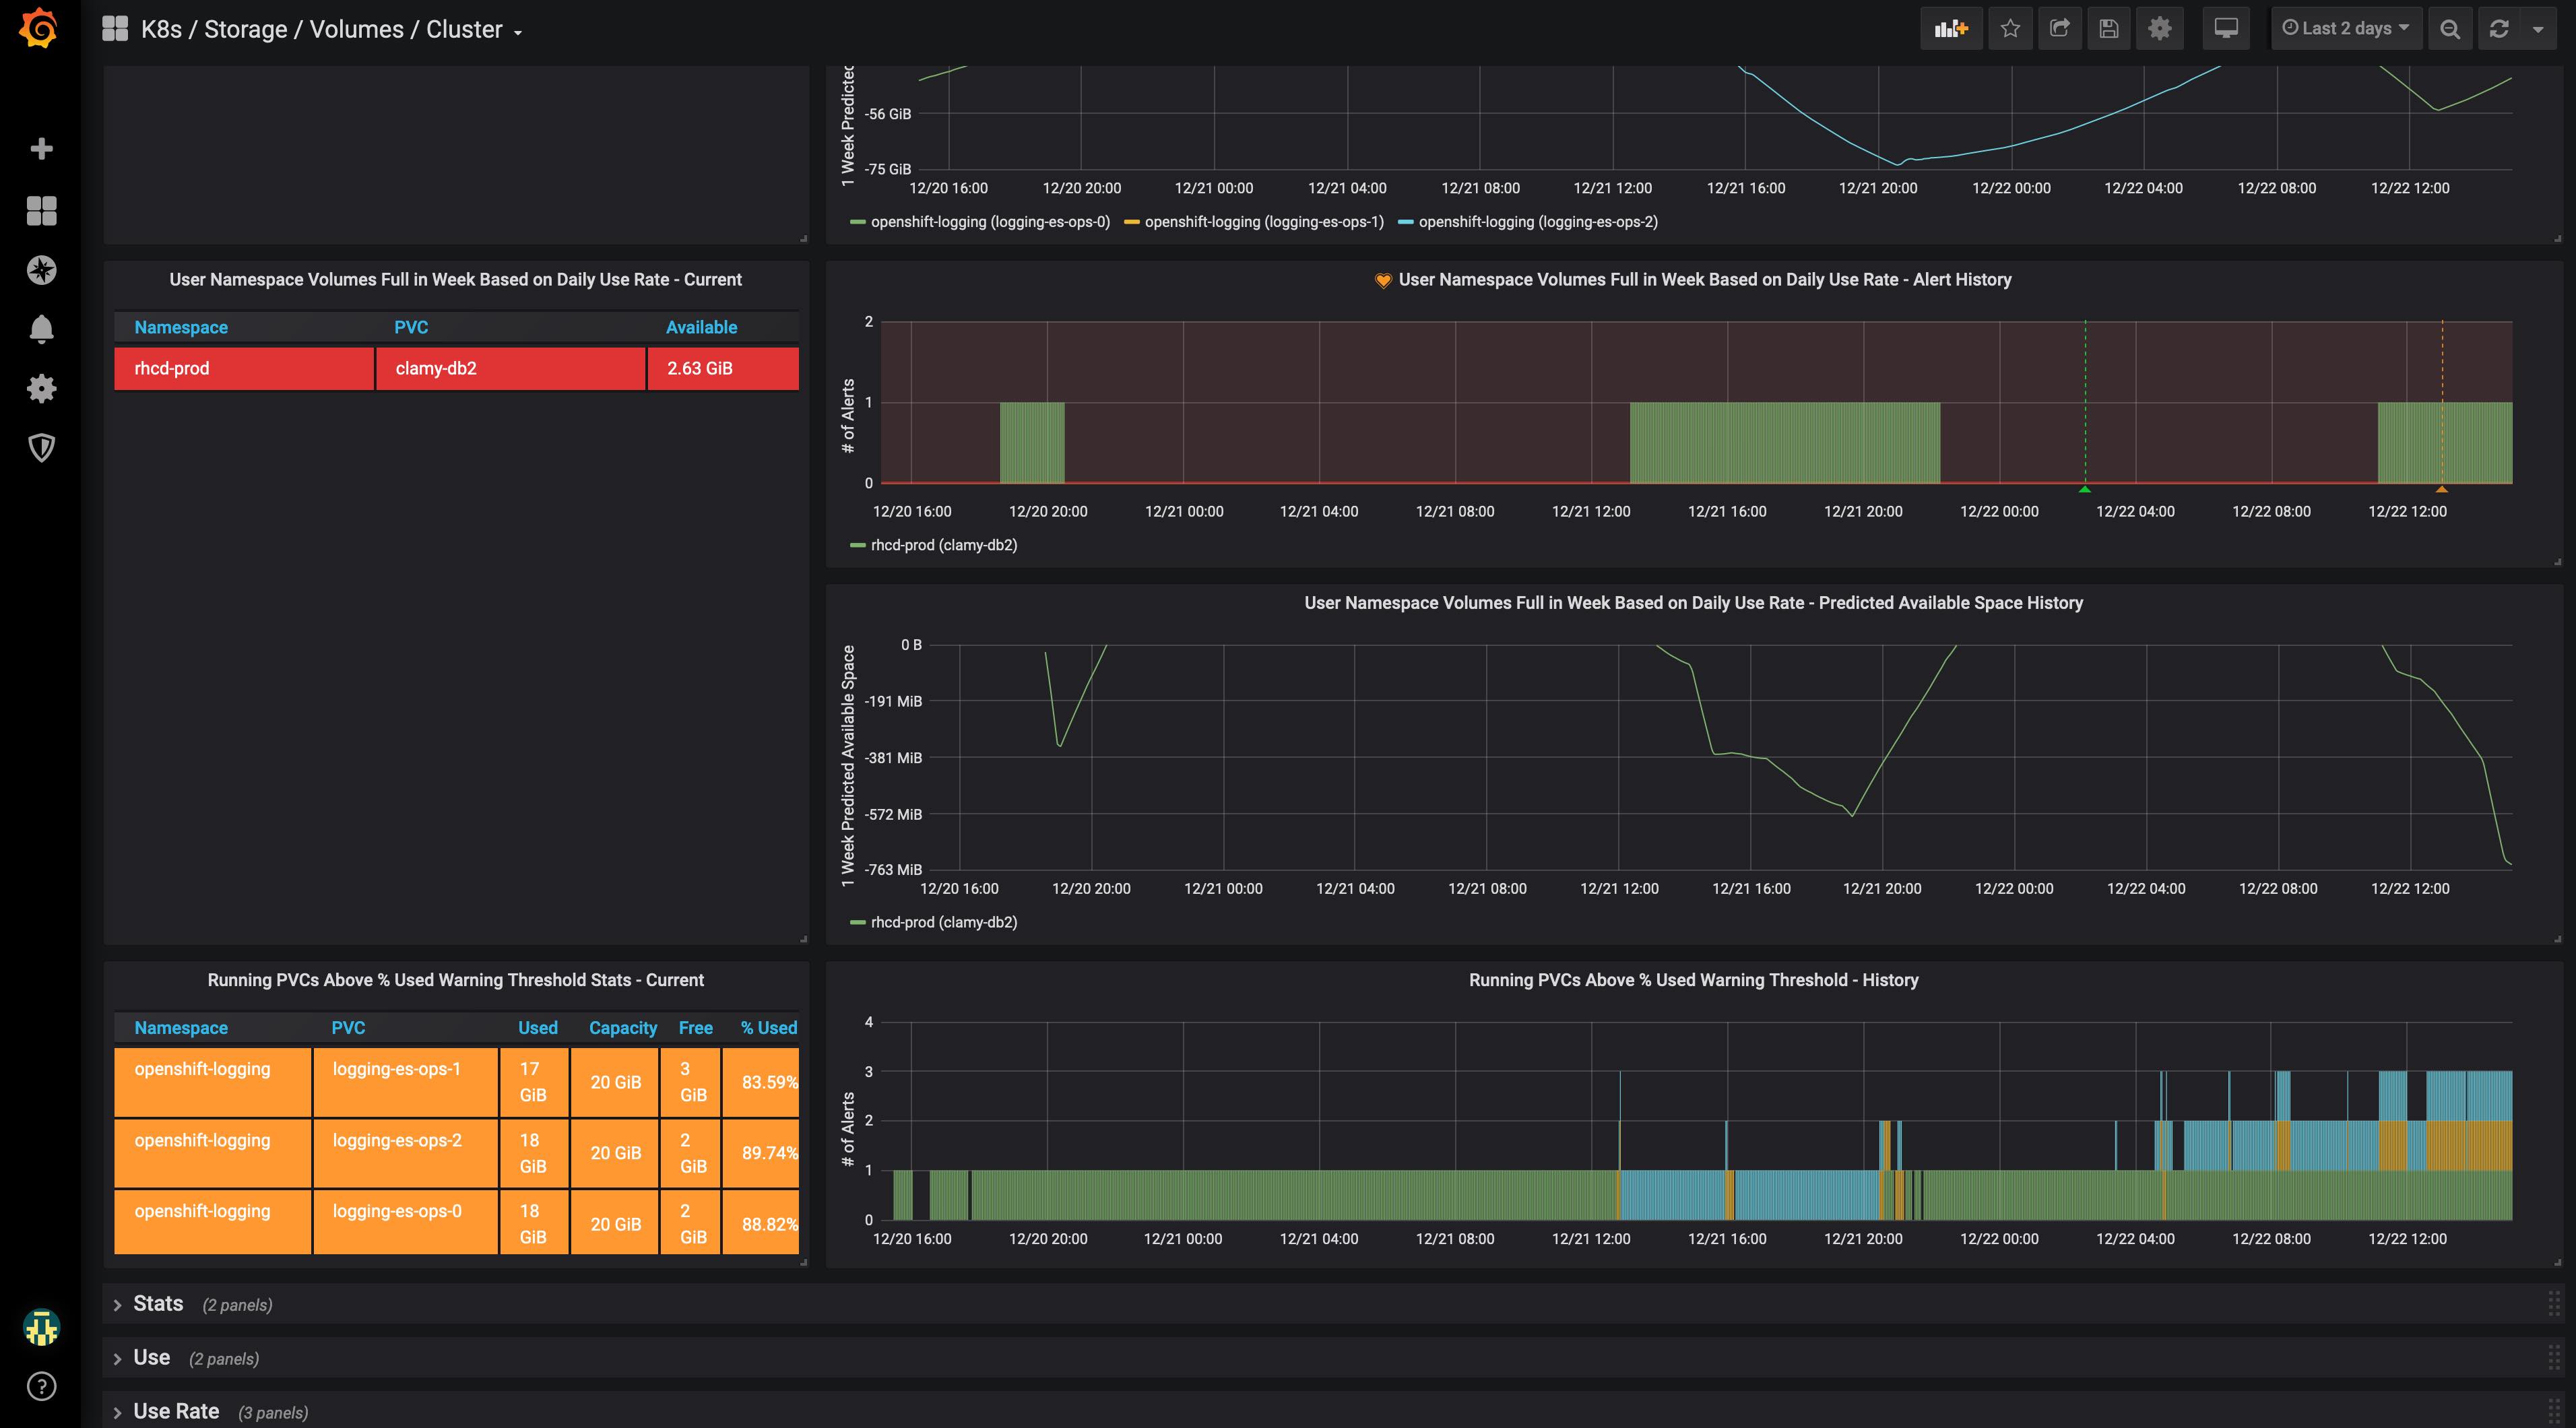Screen dimensions: 2576x1428
Task: Open Dashboards from the sidebar grid icon
Action: [41, 210]
